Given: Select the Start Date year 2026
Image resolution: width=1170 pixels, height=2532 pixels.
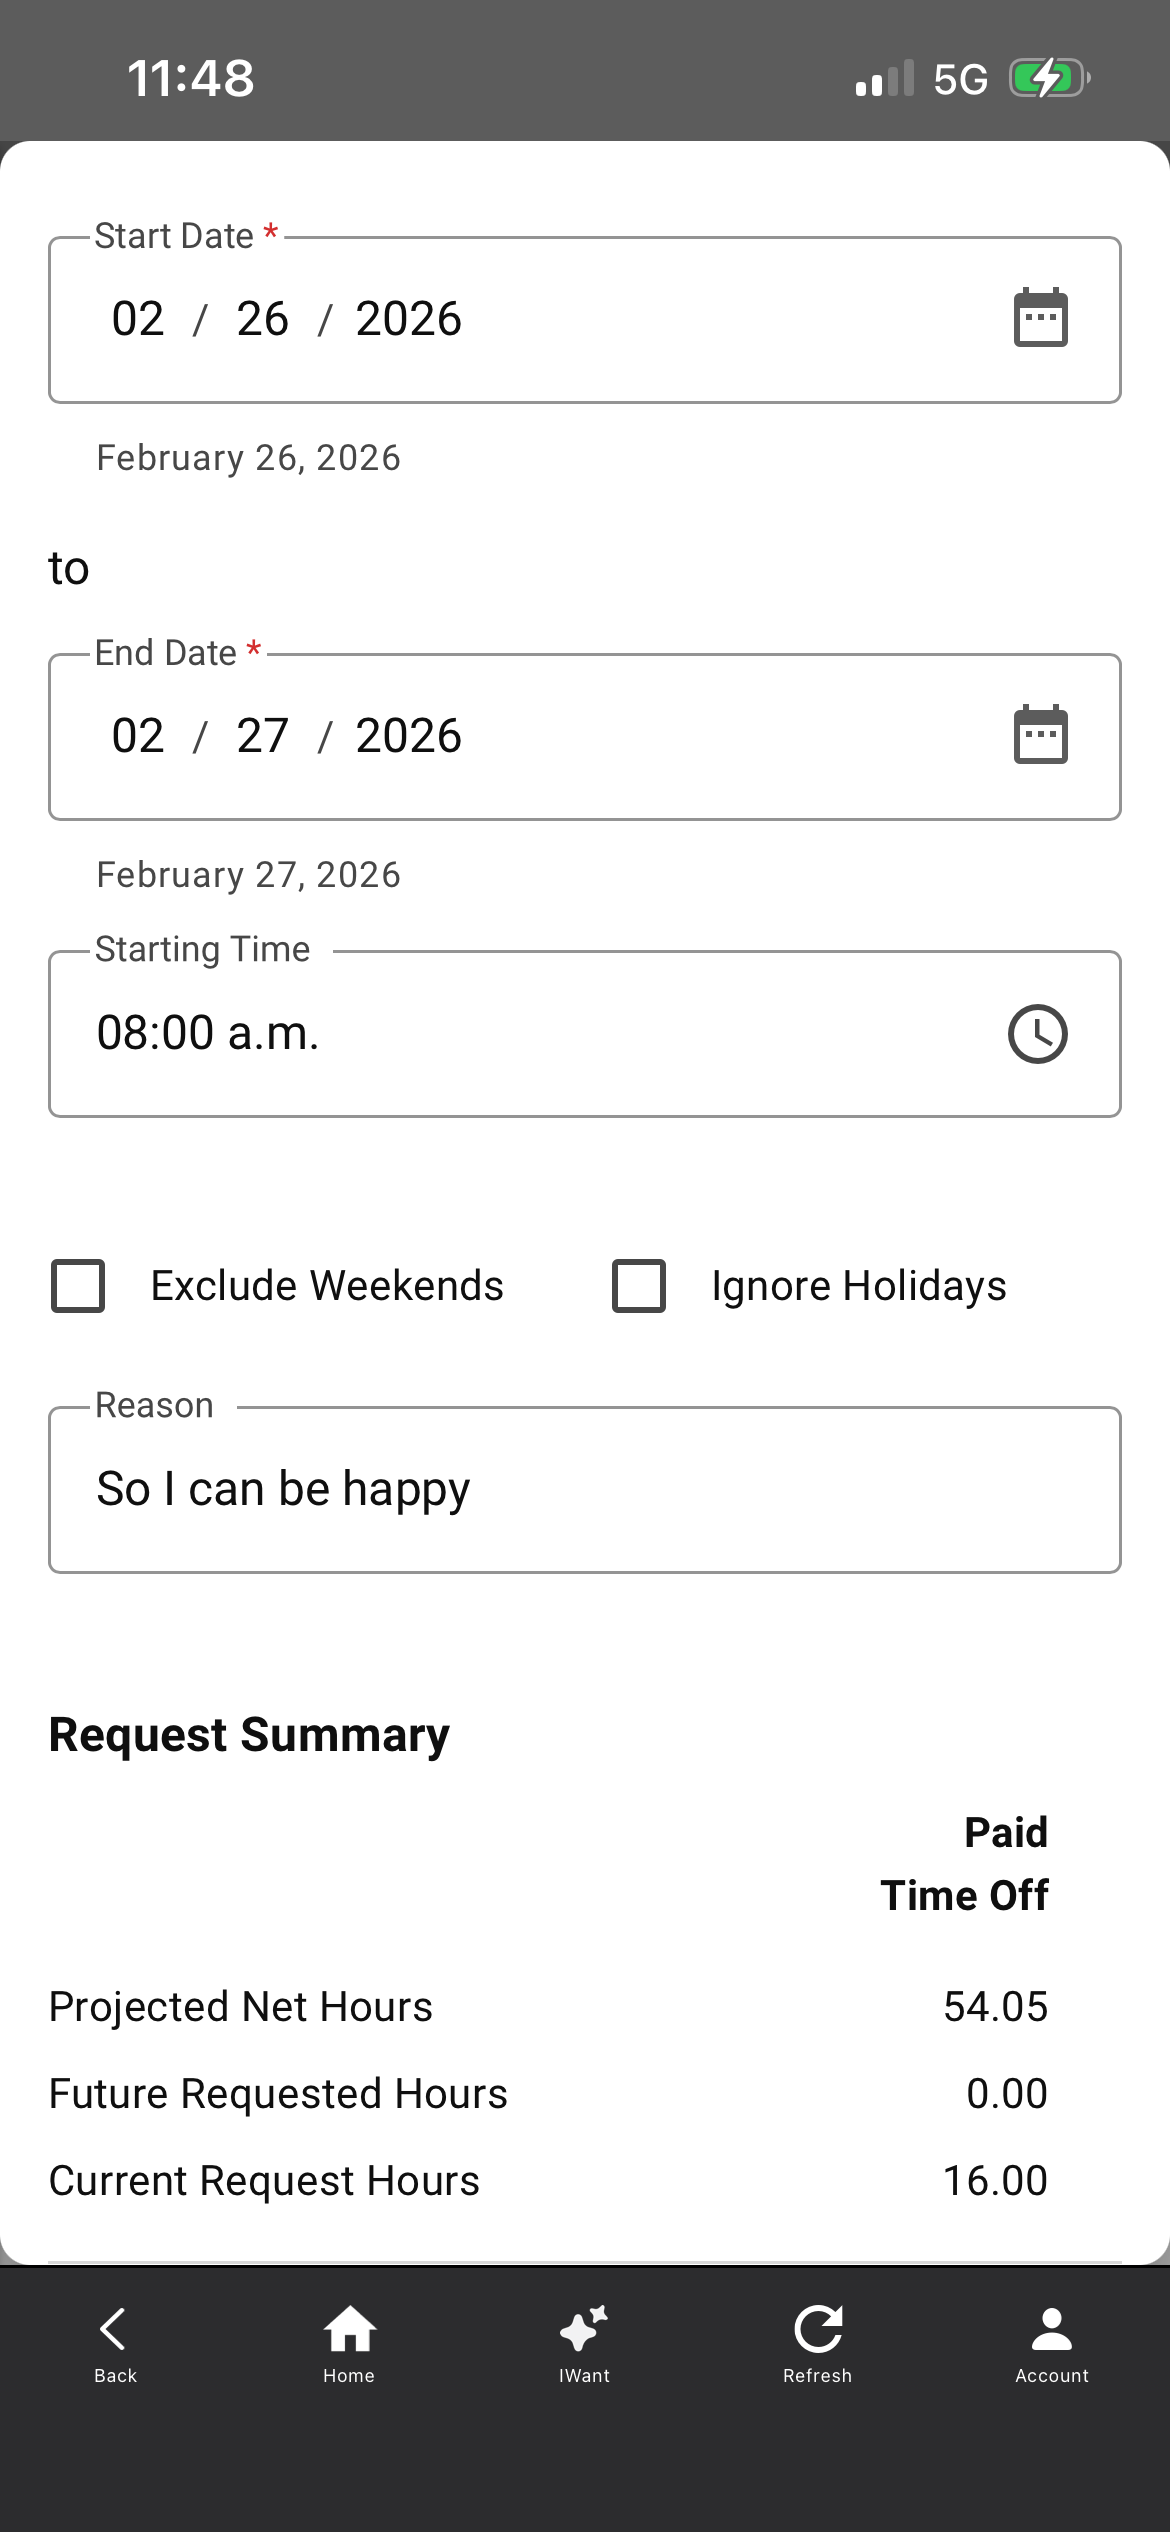Looking at the screenshot, I should point(408,320).
